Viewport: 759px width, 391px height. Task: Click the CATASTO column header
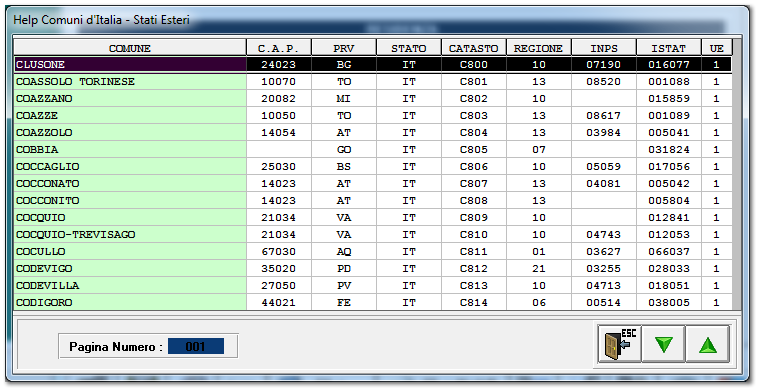click(x=473, y=48)
